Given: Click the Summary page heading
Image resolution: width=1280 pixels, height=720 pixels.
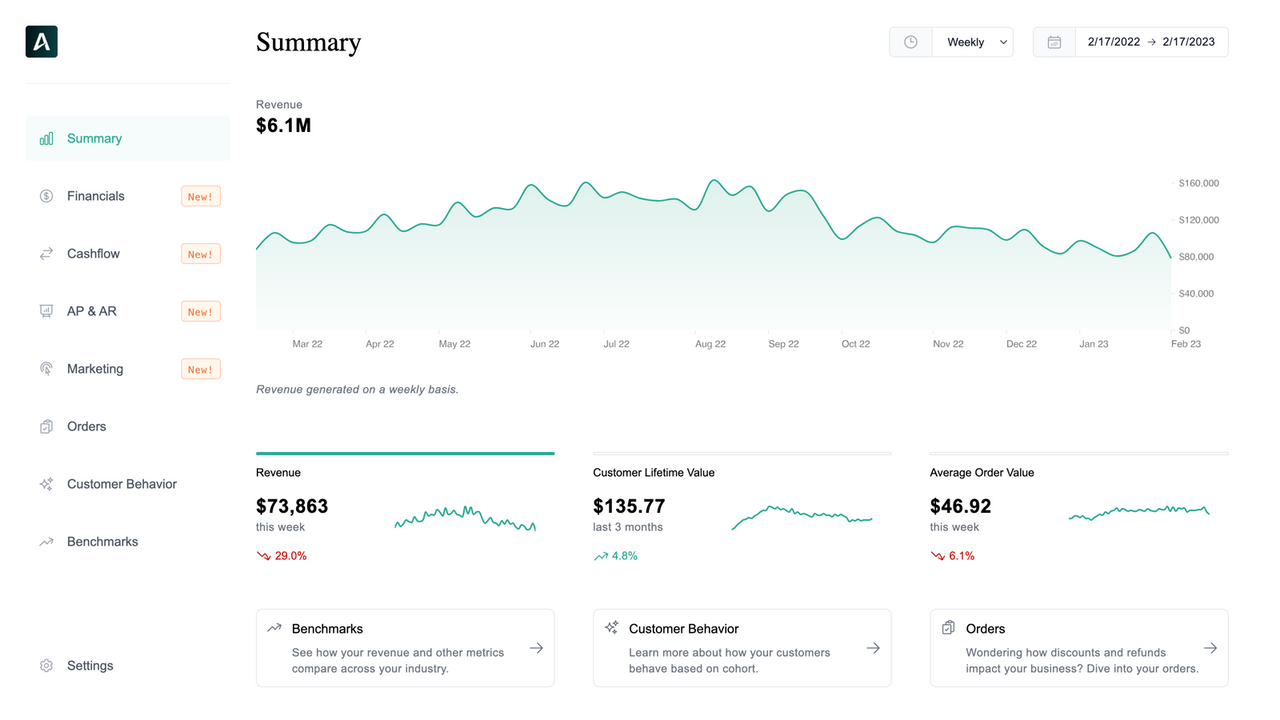Looking at the screenshot, I should coord(308,42).
